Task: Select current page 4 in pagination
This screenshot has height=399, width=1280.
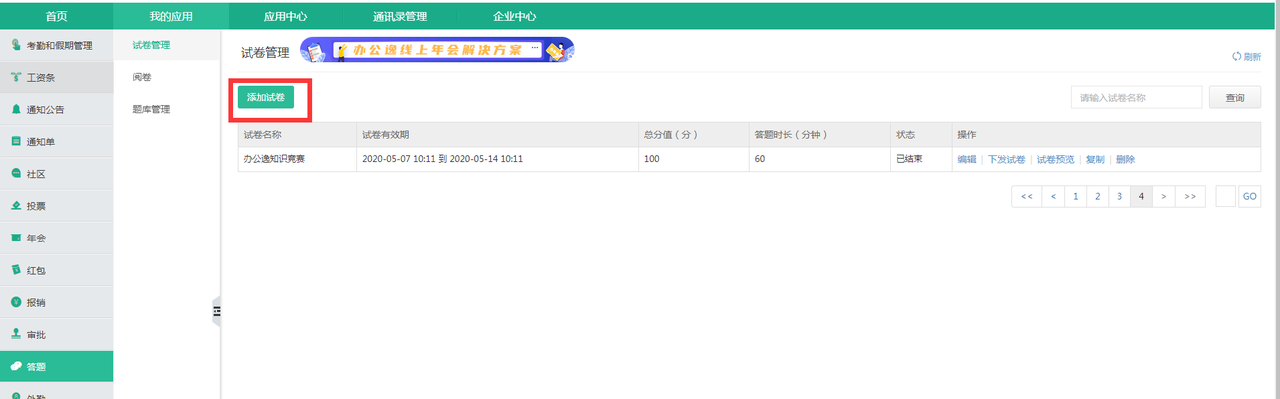Action: tap(1141, 196)
